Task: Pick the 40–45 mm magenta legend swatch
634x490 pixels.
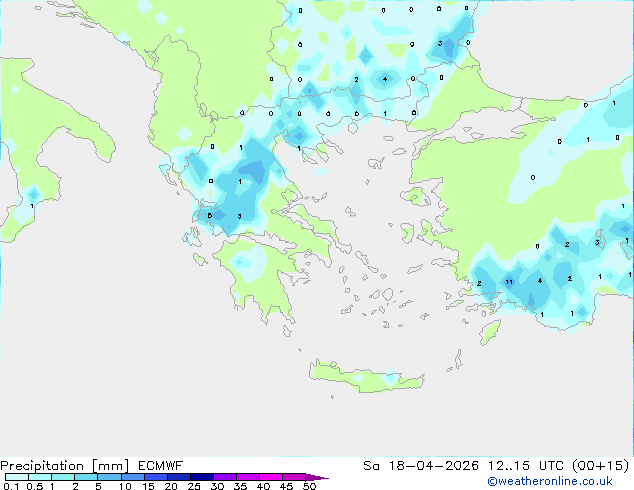Action: coord(271,477)
